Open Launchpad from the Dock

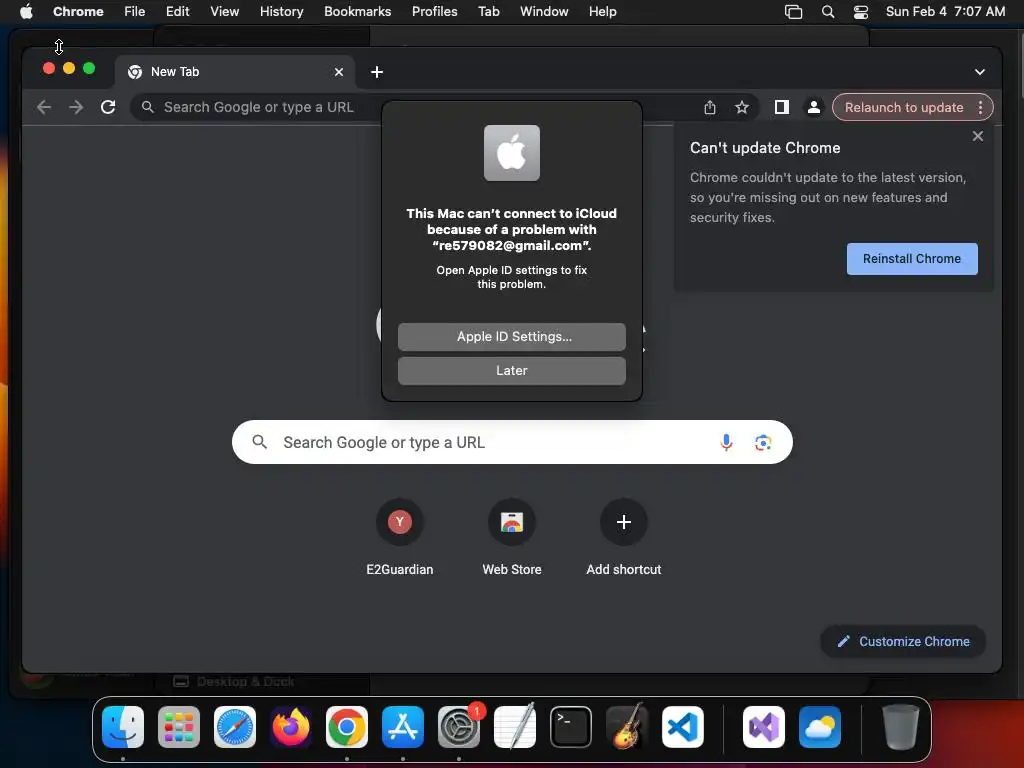pyautogui.click(x=179, y=727)
